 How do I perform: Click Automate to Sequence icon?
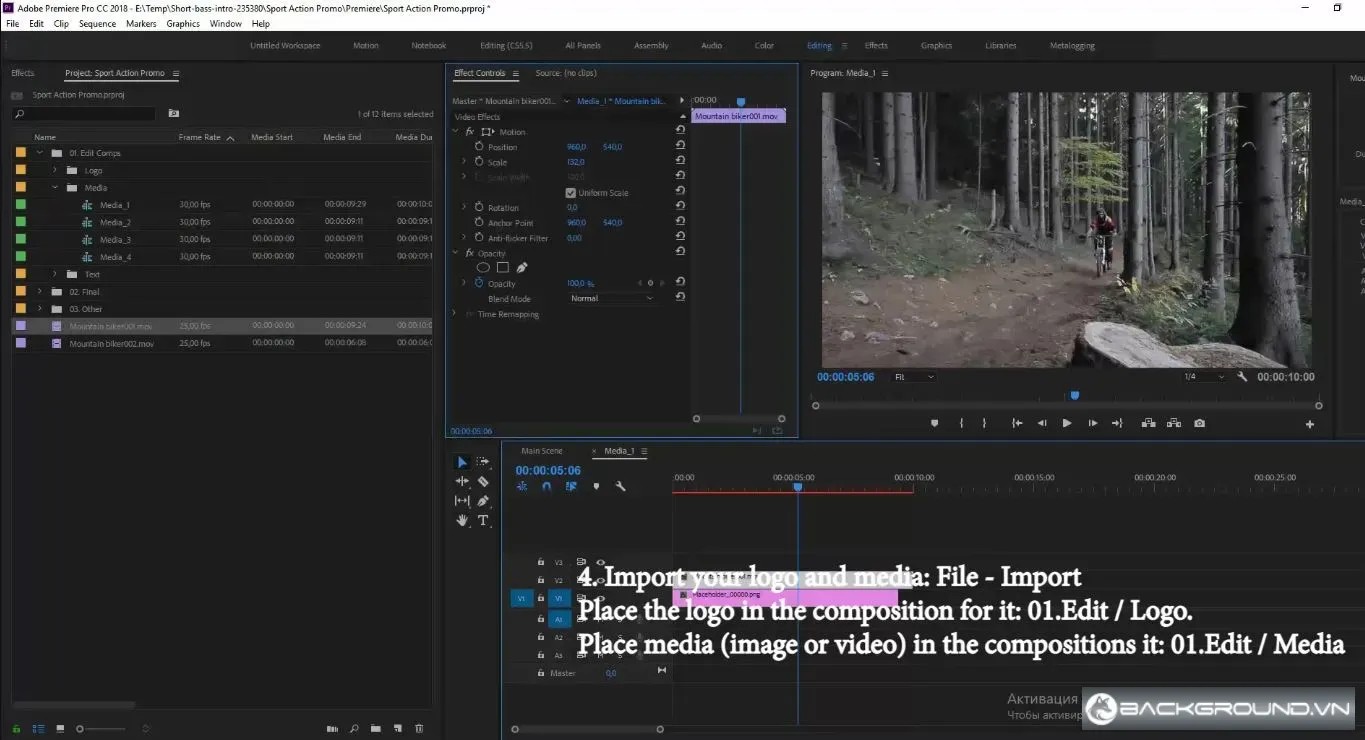tap(332, 728)
